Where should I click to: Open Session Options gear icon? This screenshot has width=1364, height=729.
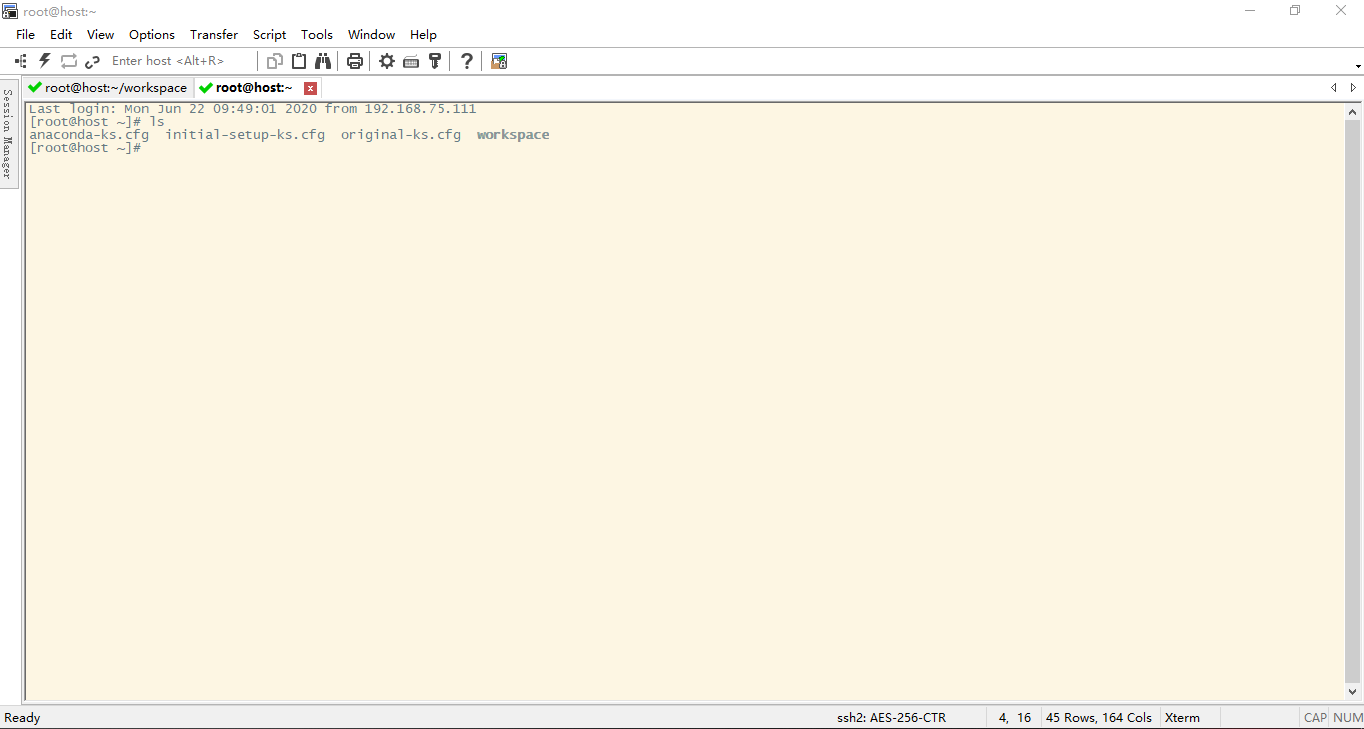387,61
